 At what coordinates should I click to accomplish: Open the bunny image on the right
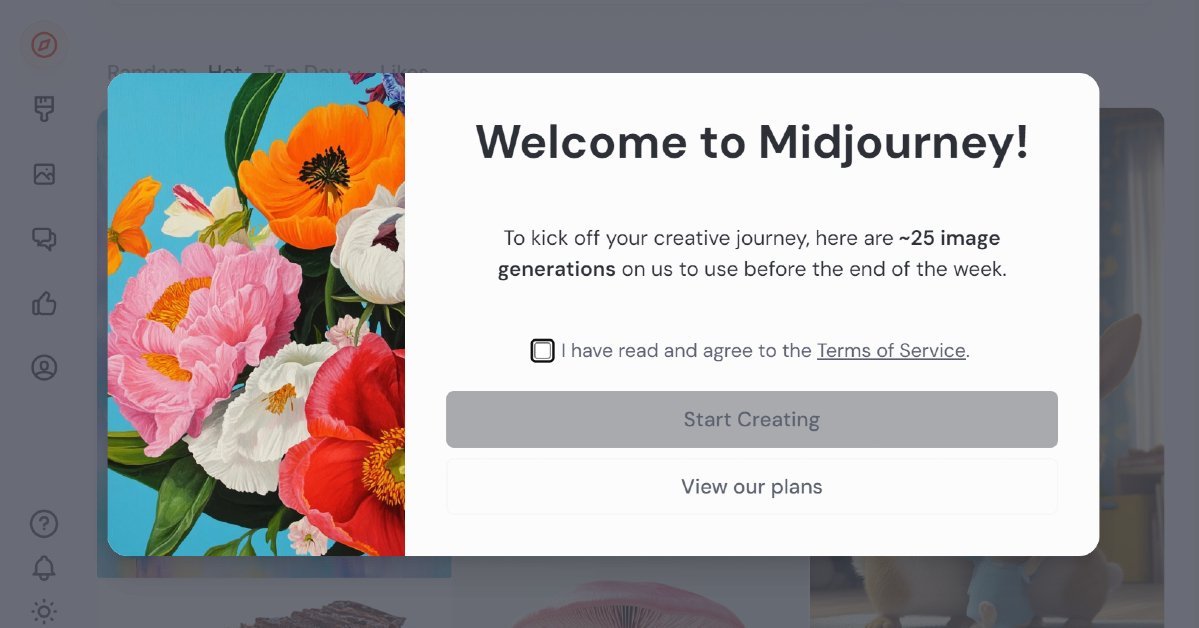point(986,367)
